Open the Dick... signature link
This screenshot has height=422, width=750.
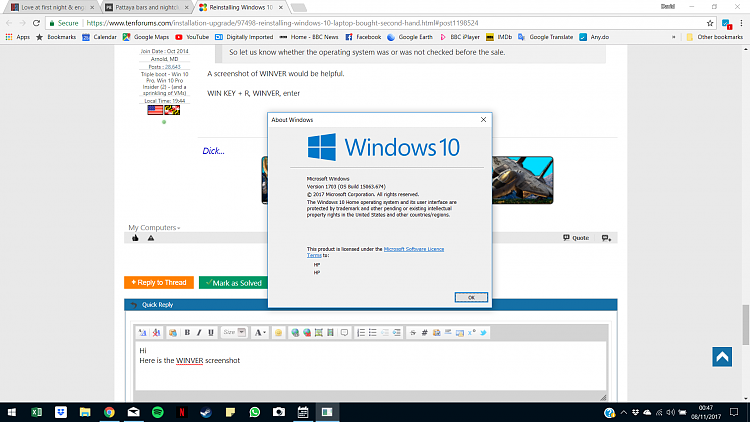(x=213, y=151)
